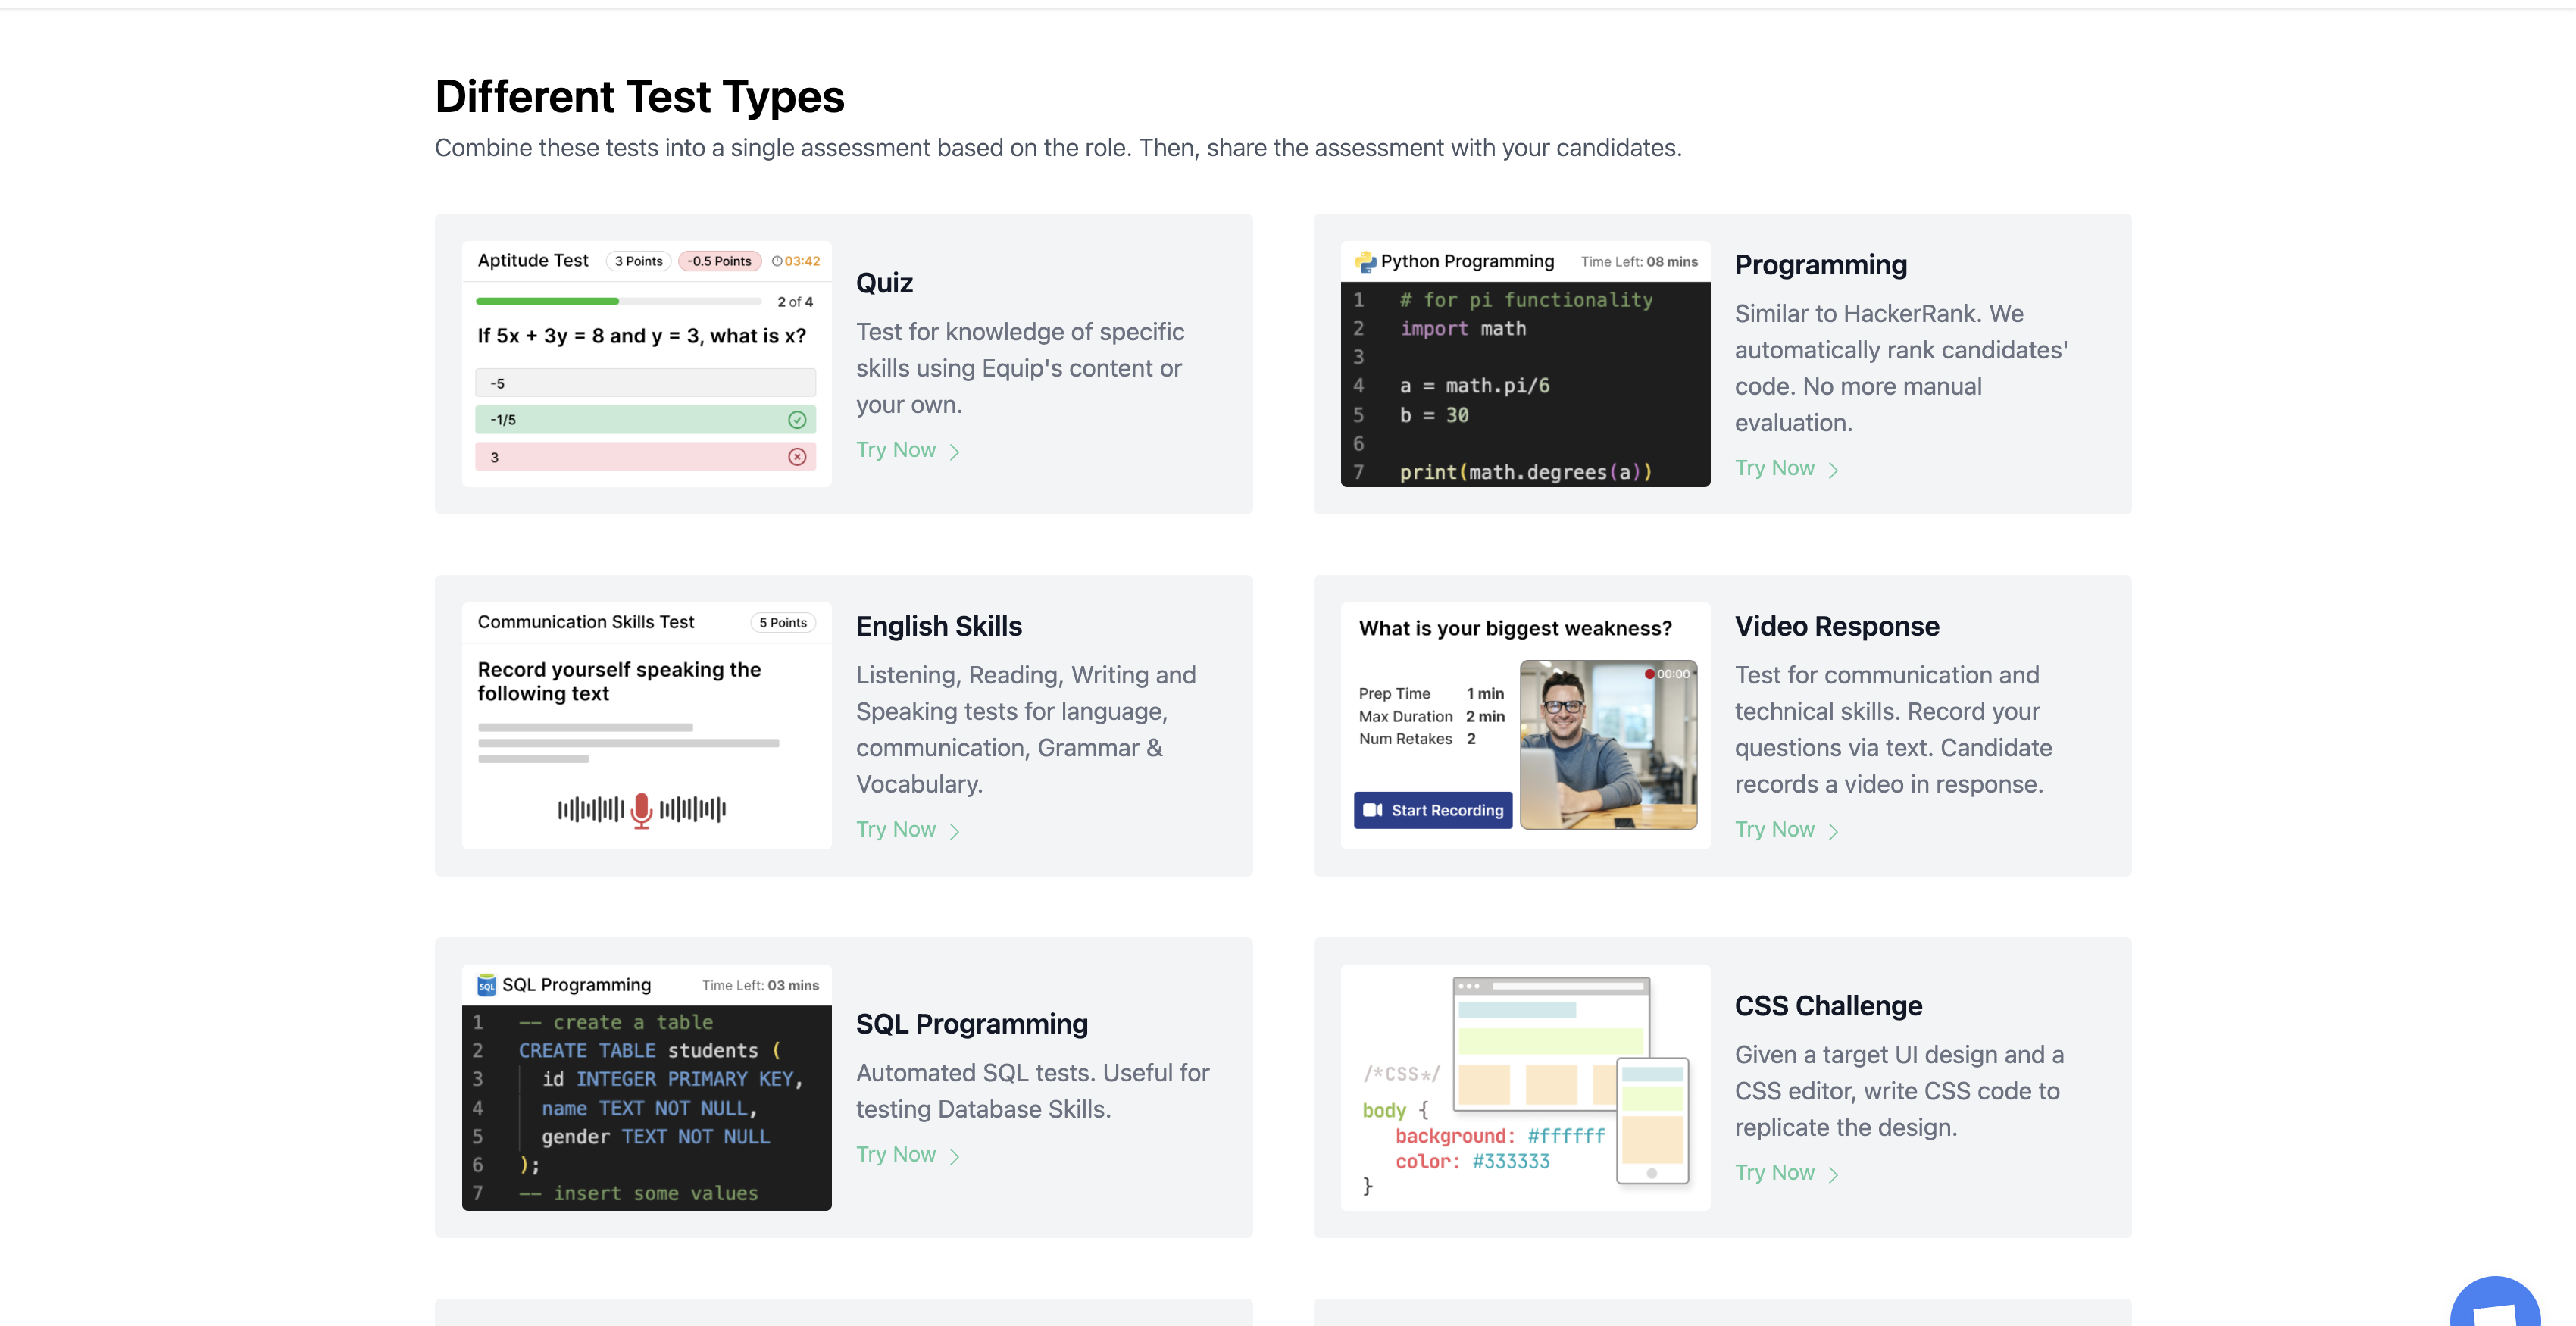Click the SQL code editor preview

point(646,1107)
